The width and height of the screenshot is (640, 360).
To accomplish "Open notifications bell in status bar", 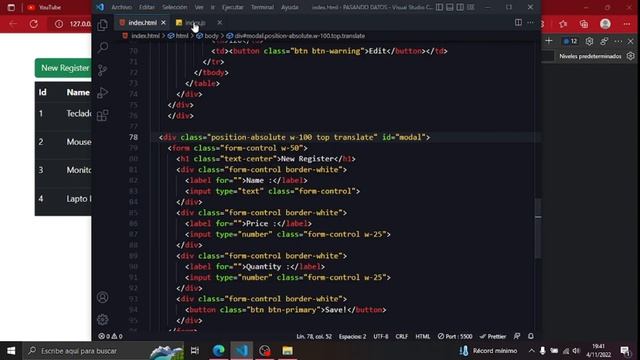I will (531, 336).
